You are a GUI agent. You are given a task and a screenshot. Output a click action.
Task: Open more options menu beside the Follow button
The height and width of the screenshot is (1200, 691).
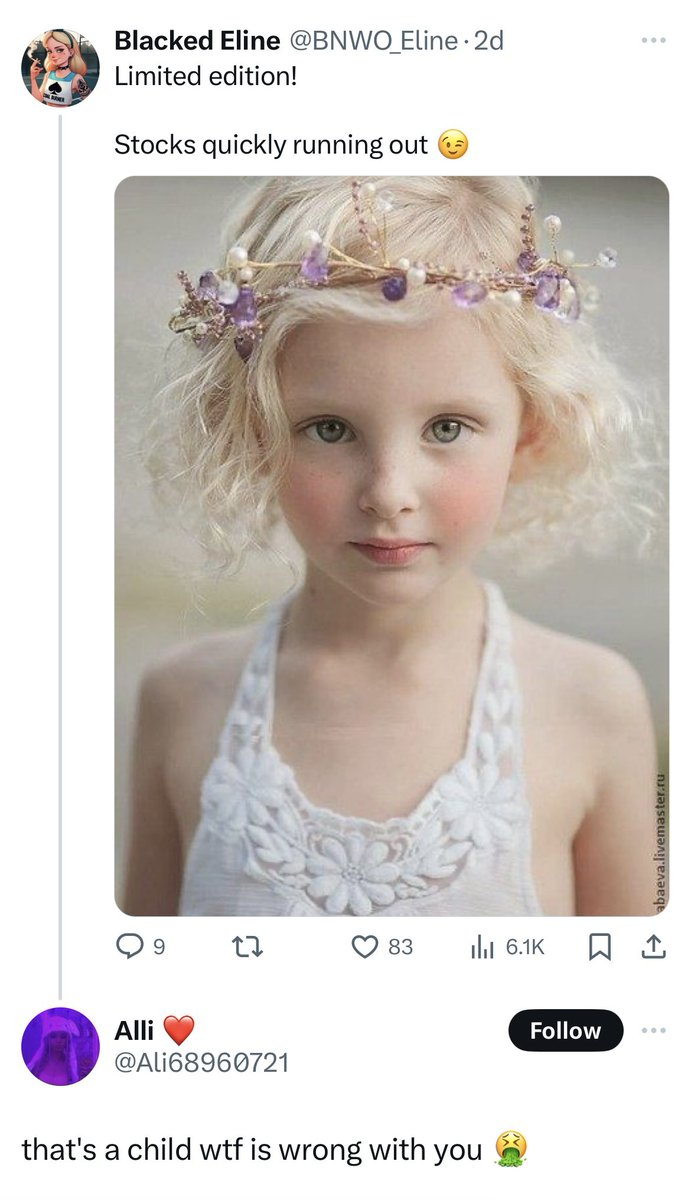pyautogui.click(x=653, y=1031)
